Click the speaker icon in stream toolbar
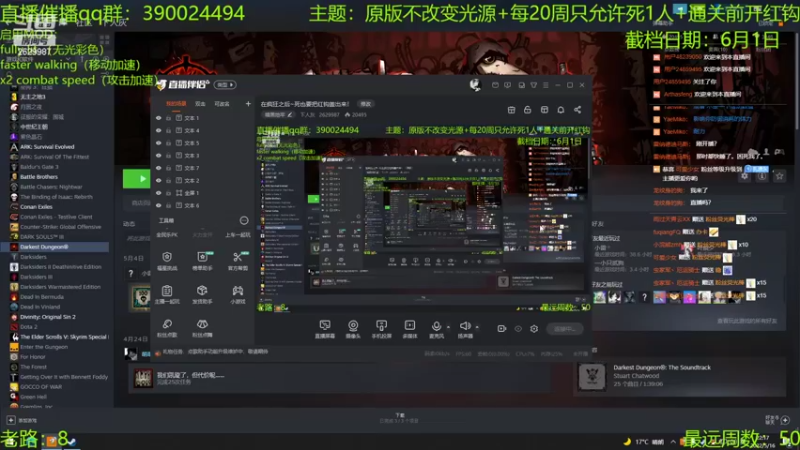The height and width of the screenshot is (450, 800). 465,326
